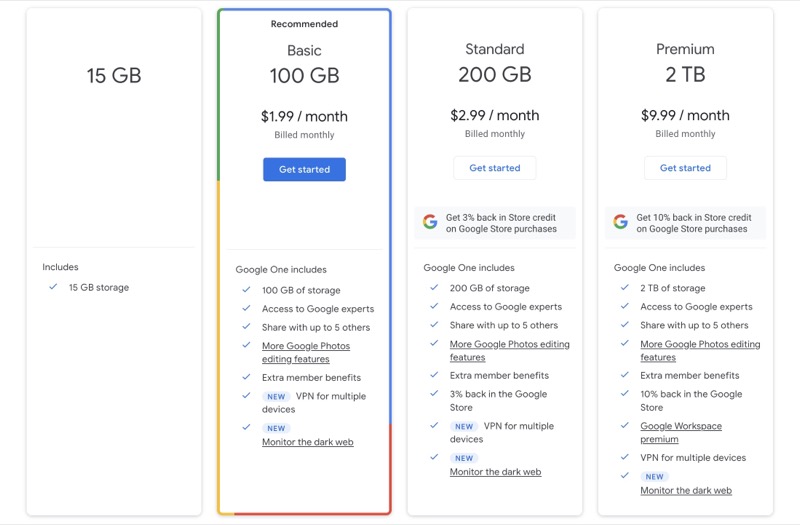800x525 pixels.
Task: Click Get 3% back in Store credit text
Action: click(501, 223)
